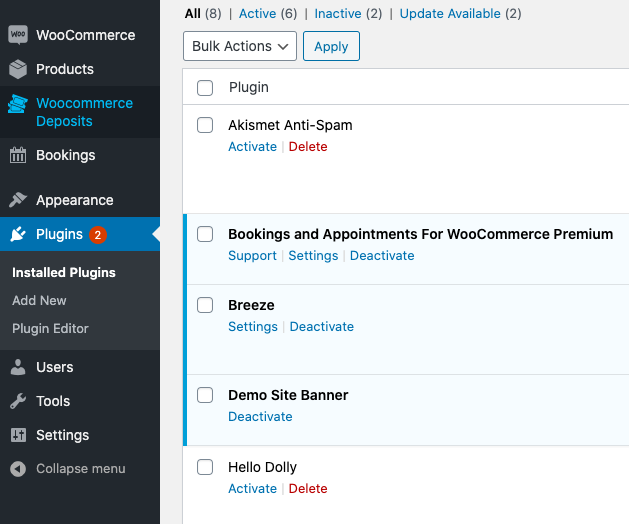
Task: Click the Akismet Anti-Spam plugin name
Action: click(290, 125)
